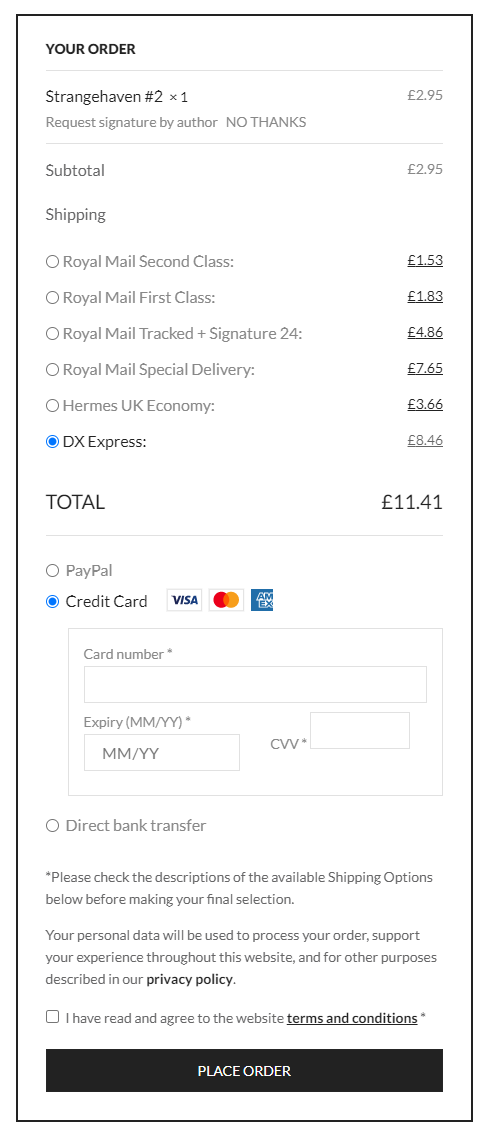Viewport: 488px width, 1136px height.
Task: Click the American Express icon
Action: [262, 600]
